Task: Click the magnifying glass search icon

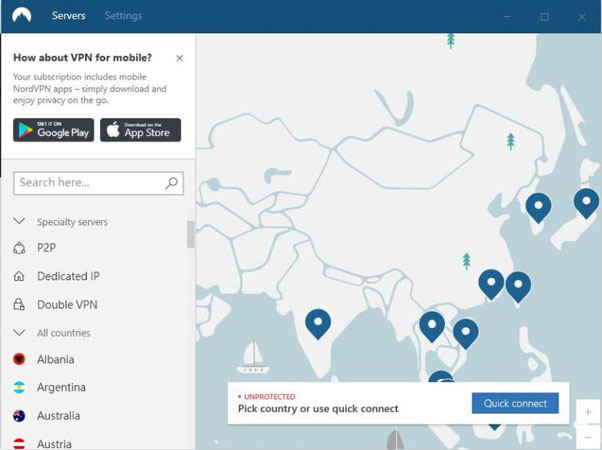Action: coord(172,183)
